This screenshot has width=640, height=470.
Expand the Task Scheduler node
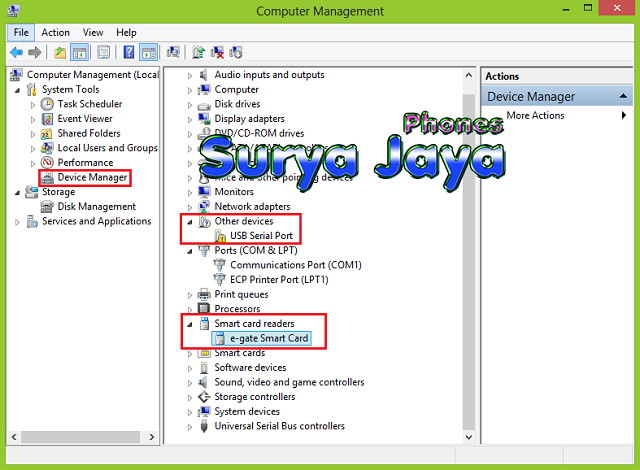click(33, 105)
